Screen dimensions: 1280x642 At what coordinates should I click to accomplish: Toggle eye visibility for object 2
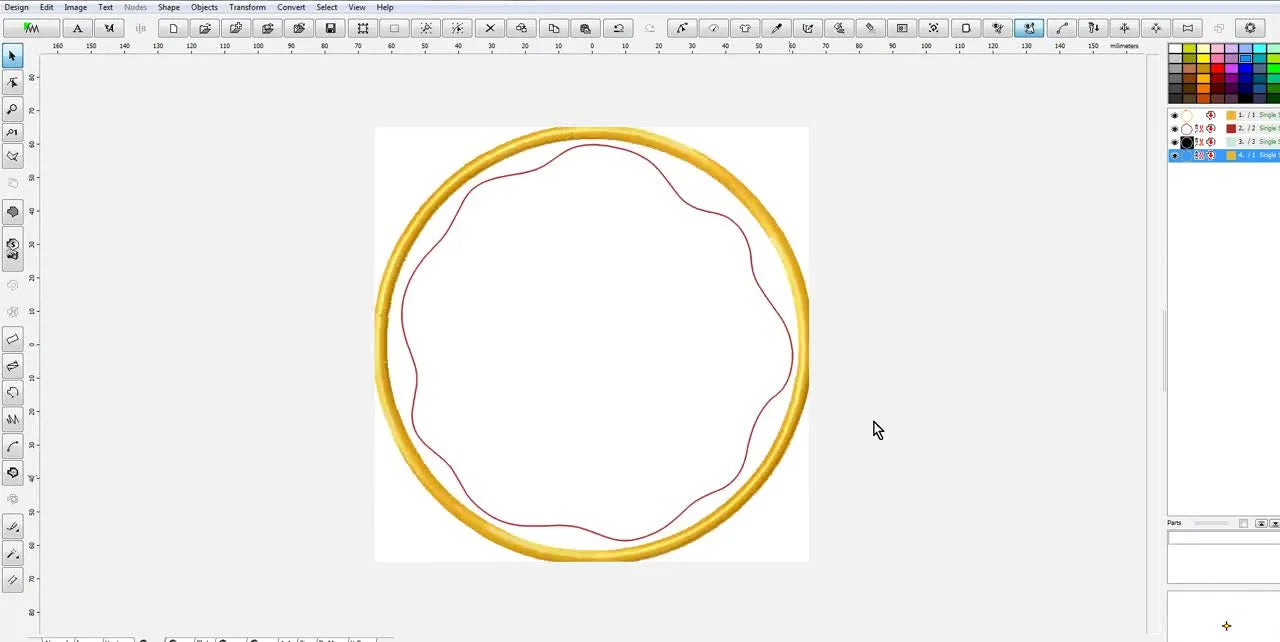point(1174,129)
